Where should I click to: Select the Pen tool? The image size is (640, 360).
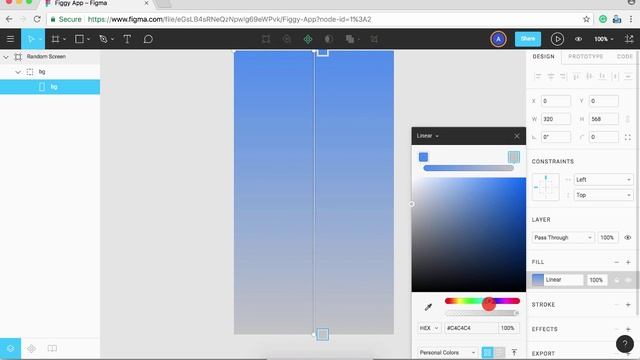pos(103,39)
